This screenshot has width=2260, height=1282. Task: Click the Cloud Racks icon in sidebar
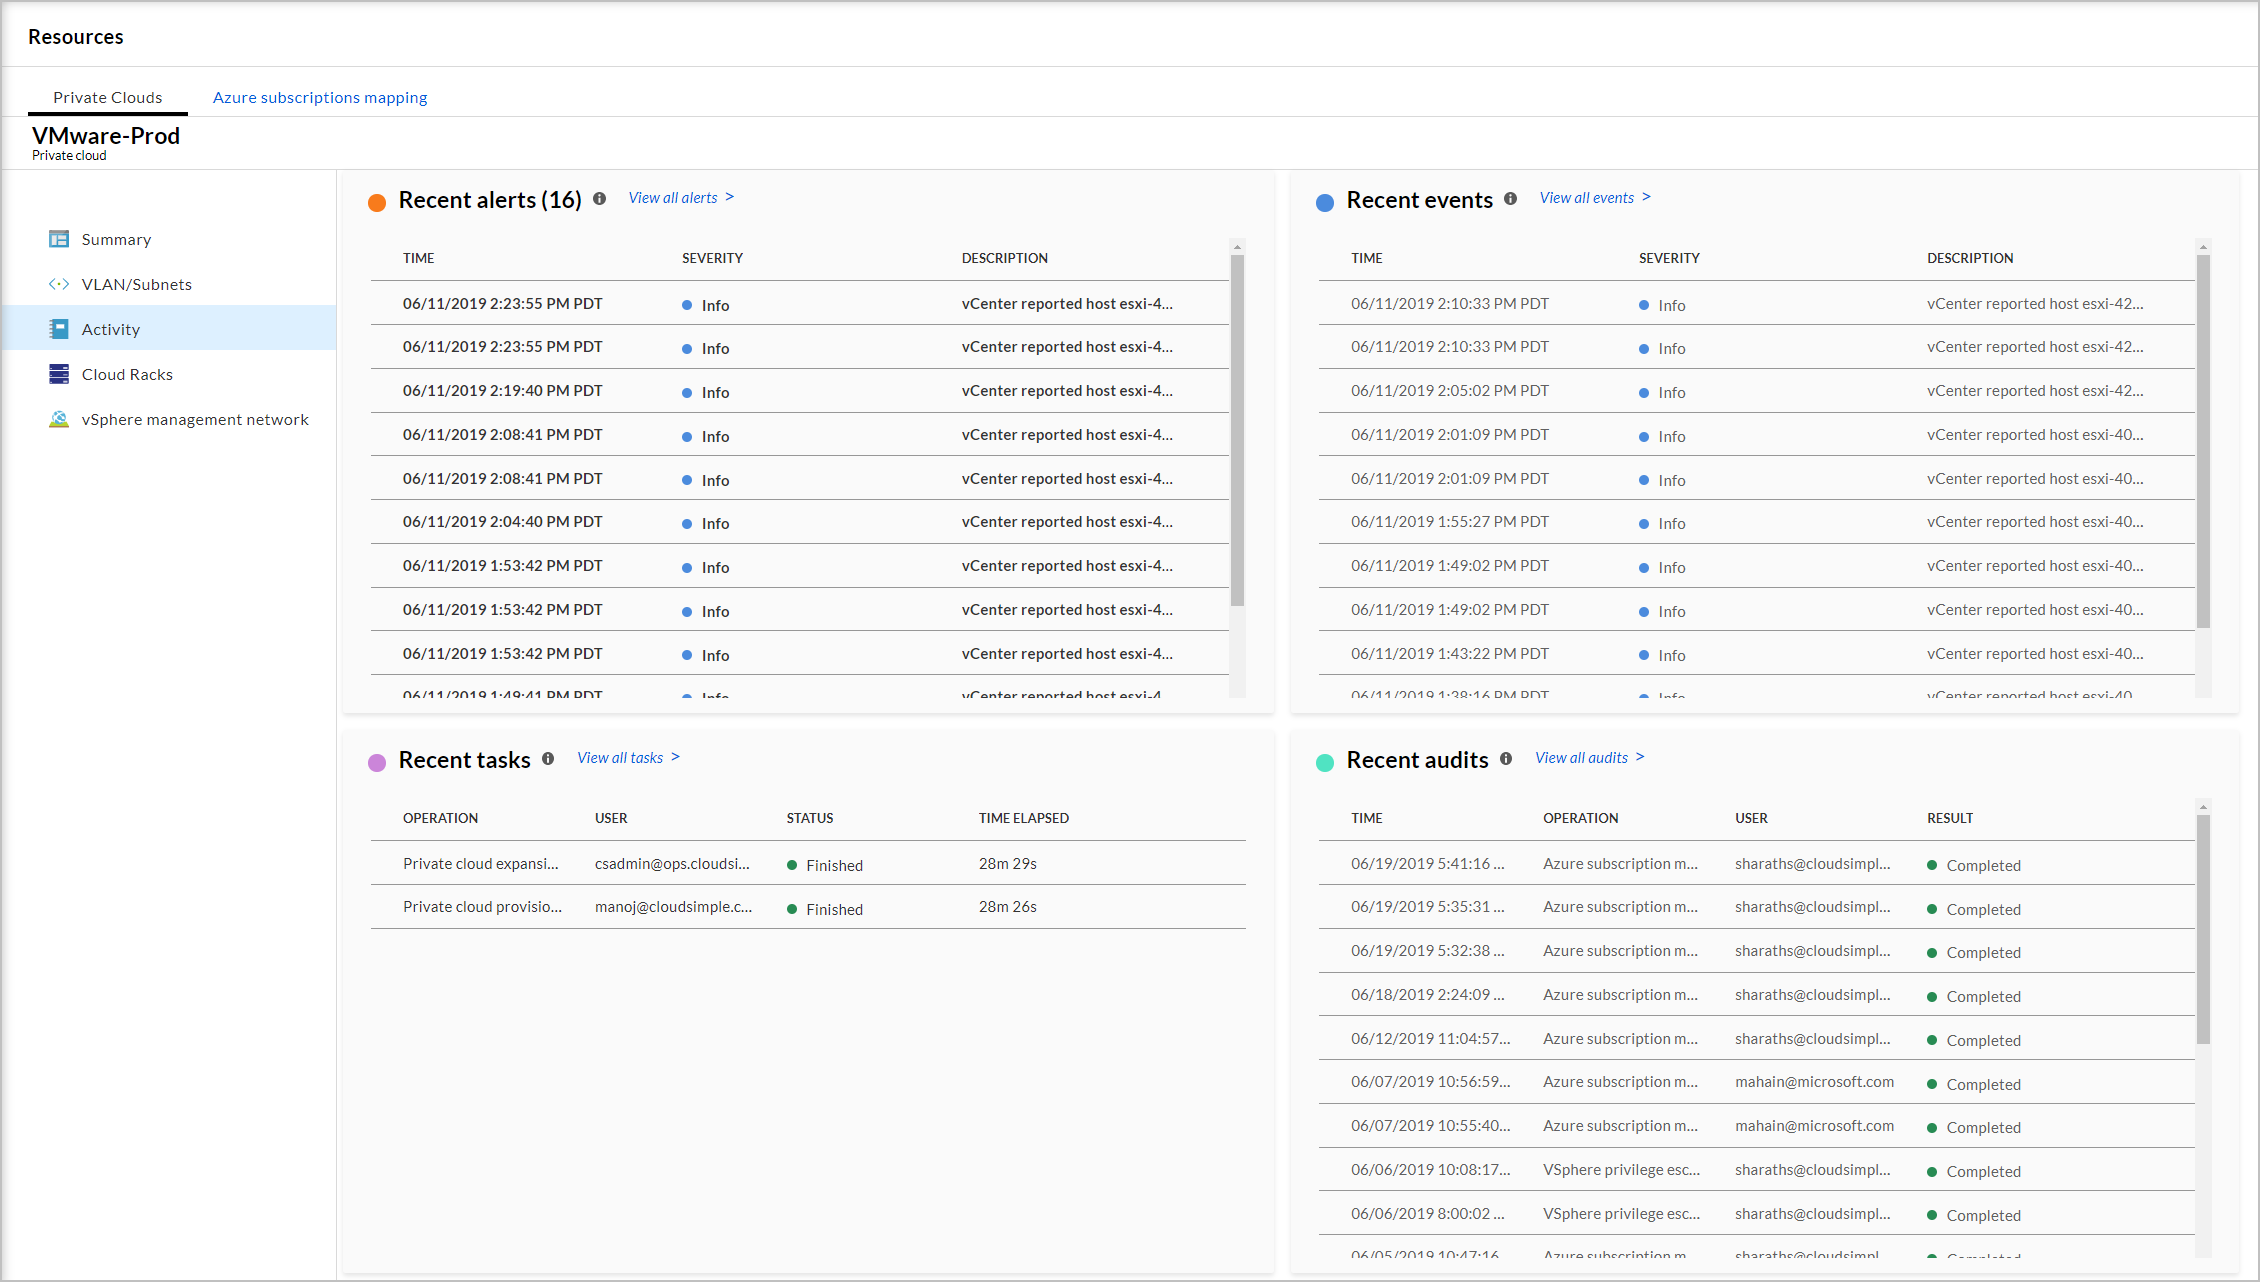tap(59, 372)
